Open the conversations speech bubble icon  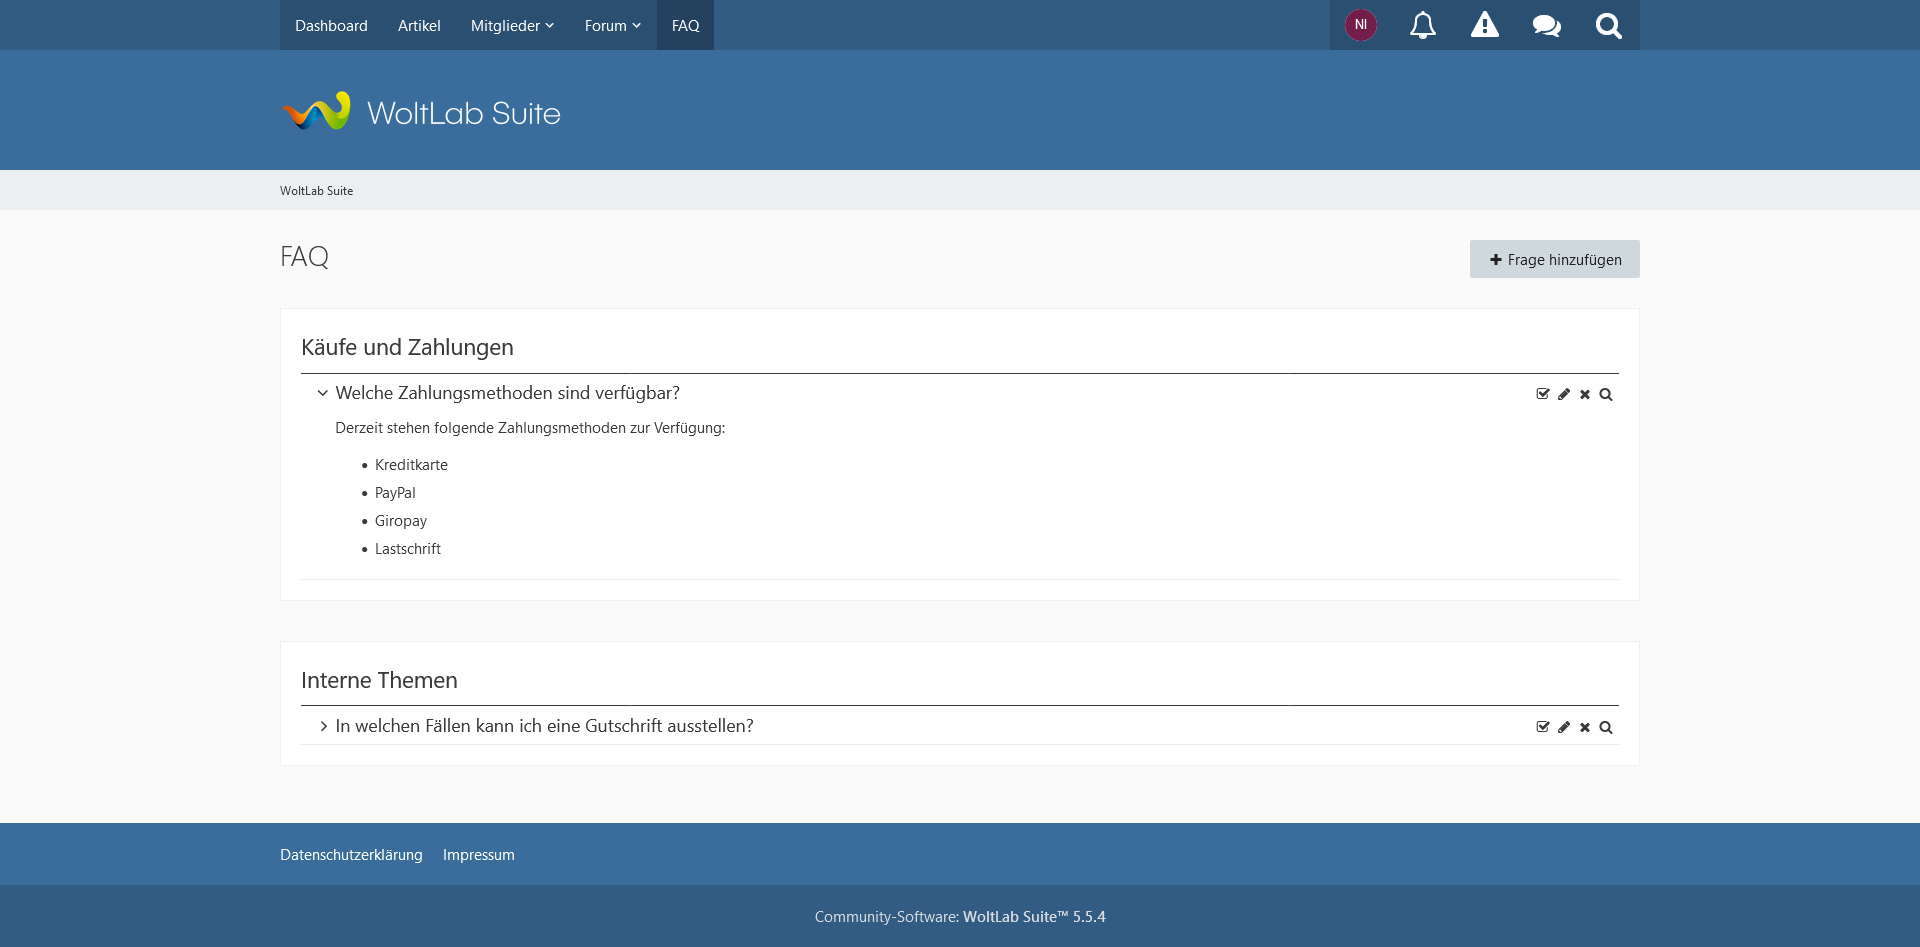(x=1546, y=25)
